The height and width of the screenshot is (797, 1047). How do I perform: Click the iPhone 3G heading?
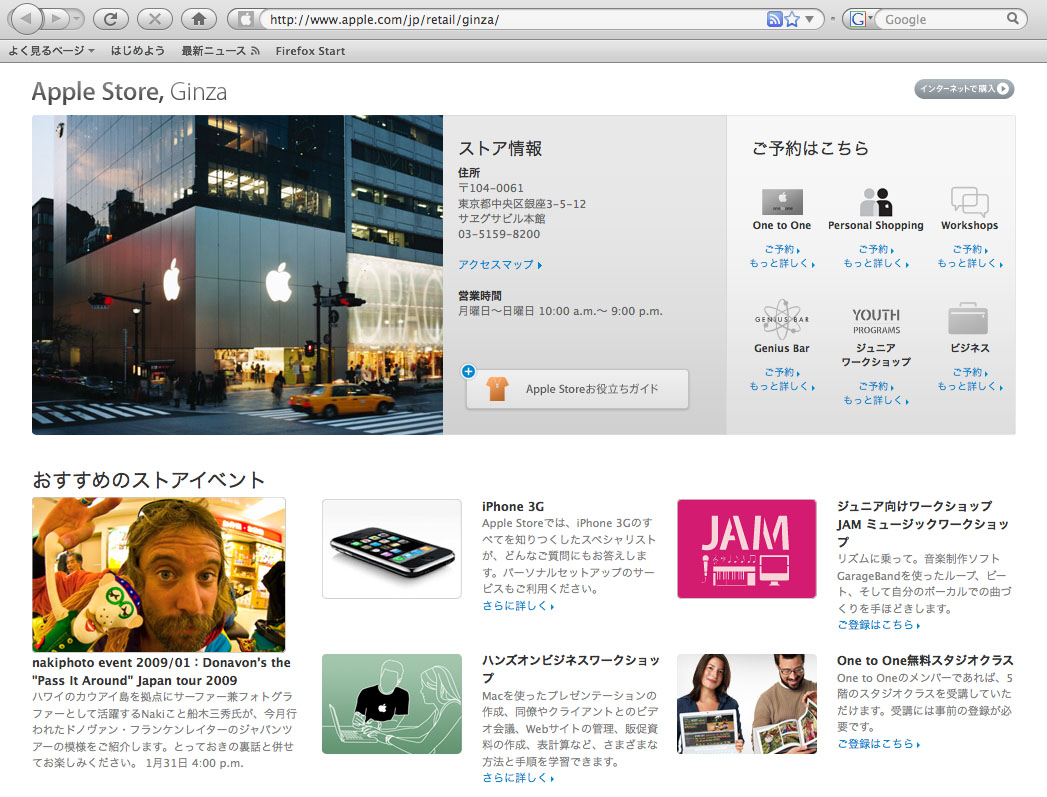[513, 507]
